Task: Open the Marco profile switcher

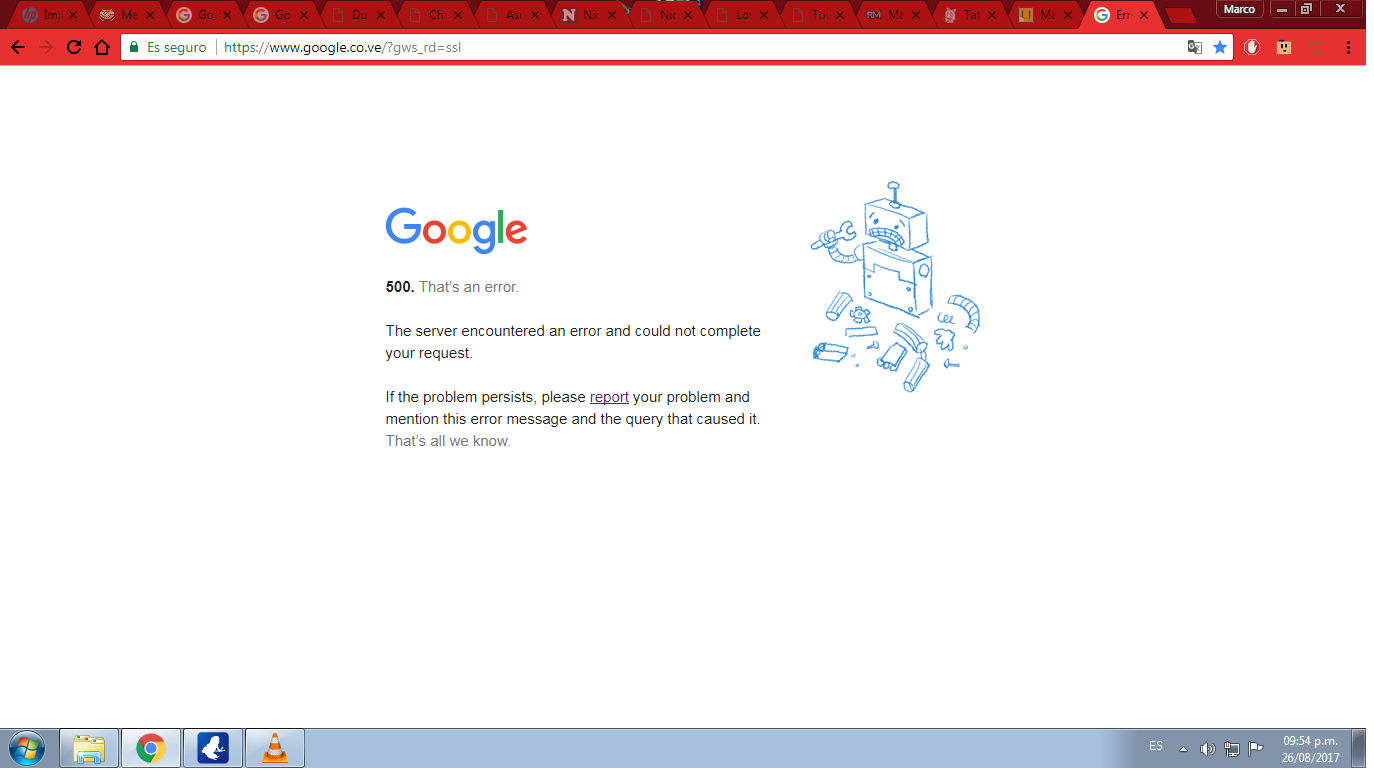Action: [1239, 9]
